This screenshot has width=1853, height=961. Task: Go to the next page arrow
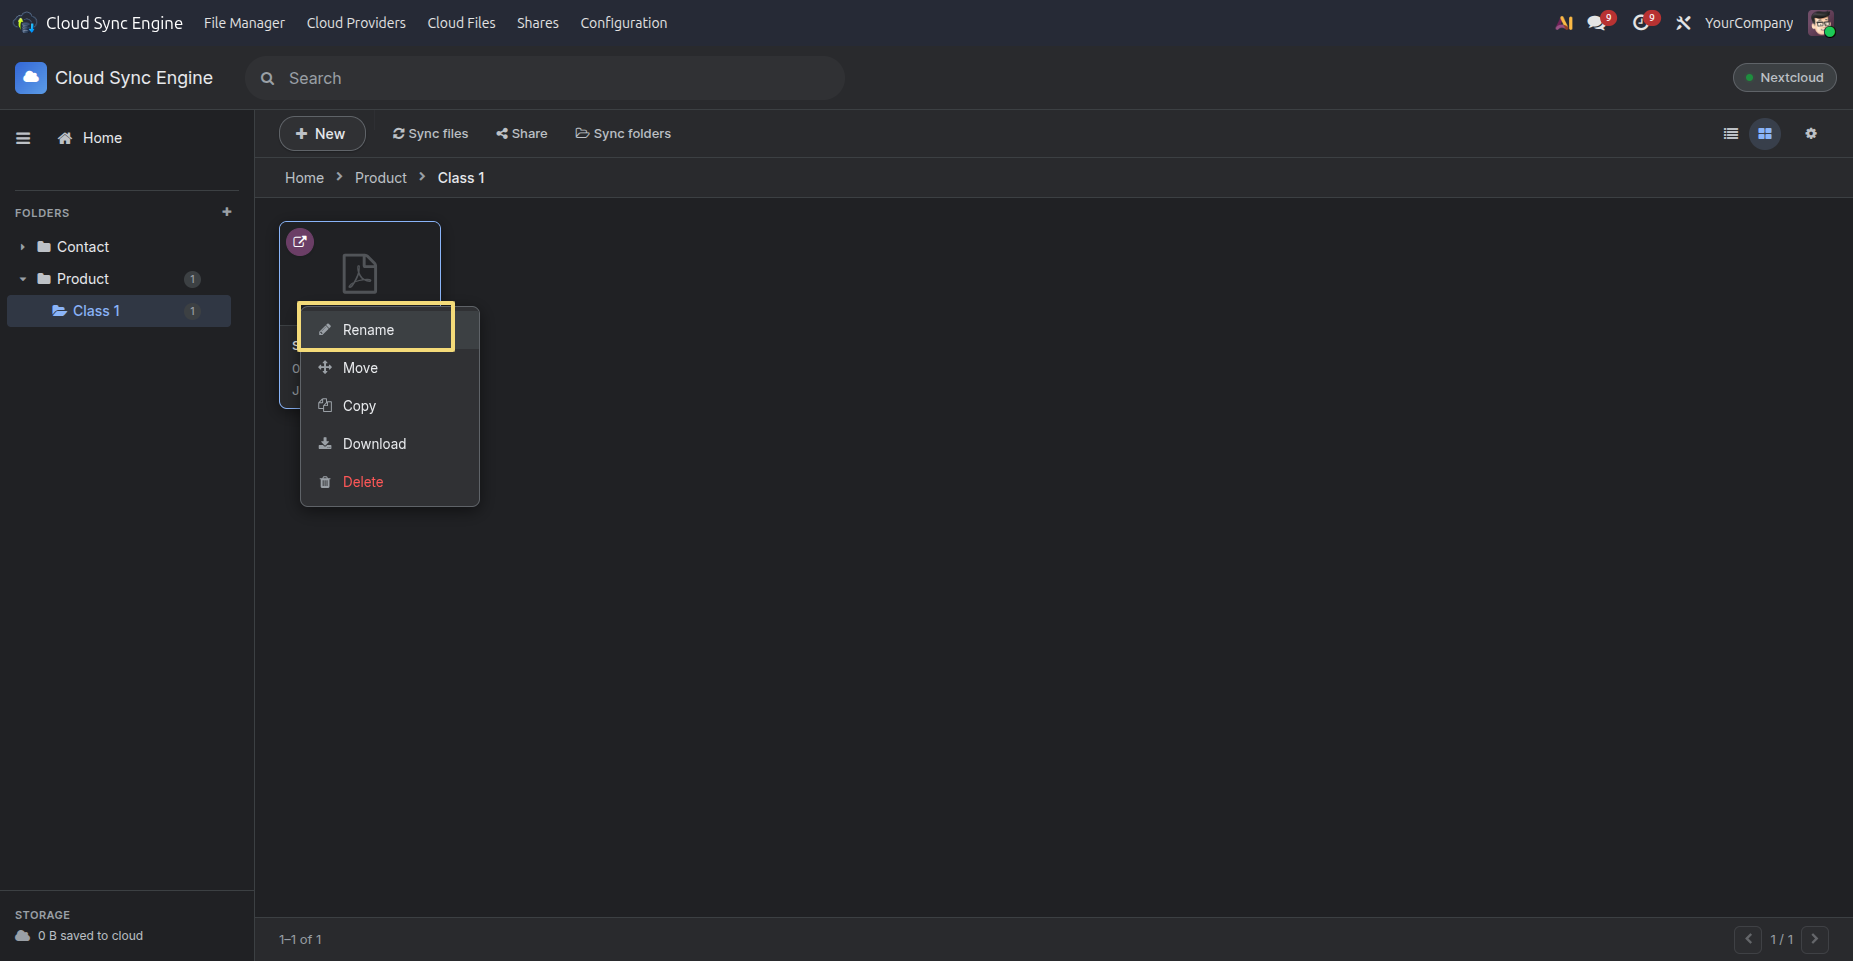(1815, 939)
